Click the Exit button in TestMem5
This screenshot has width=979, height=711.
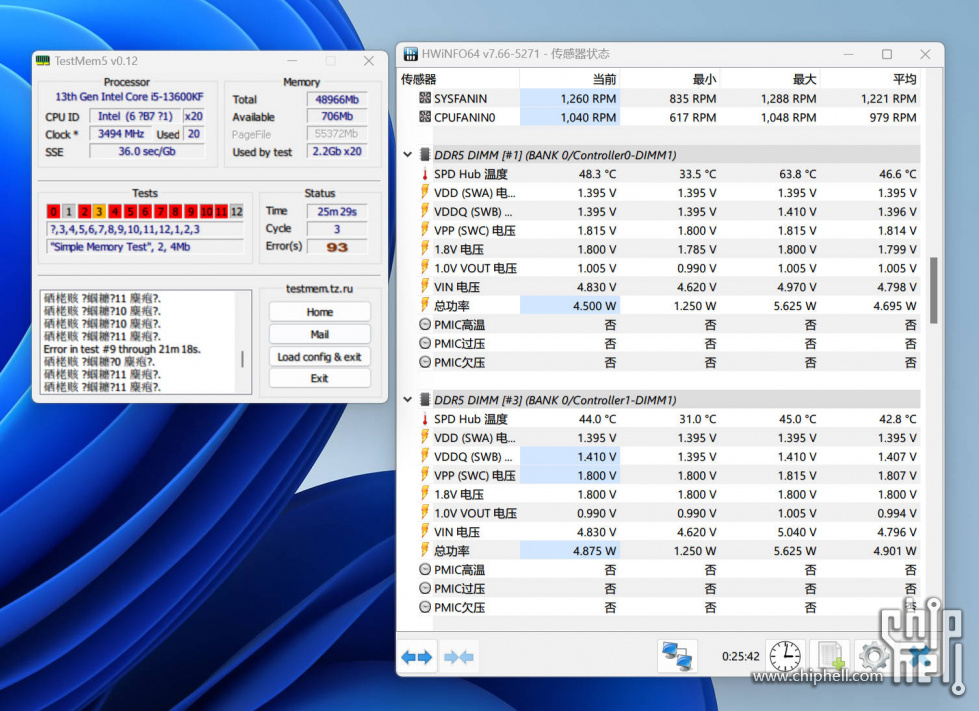[320, 378]
